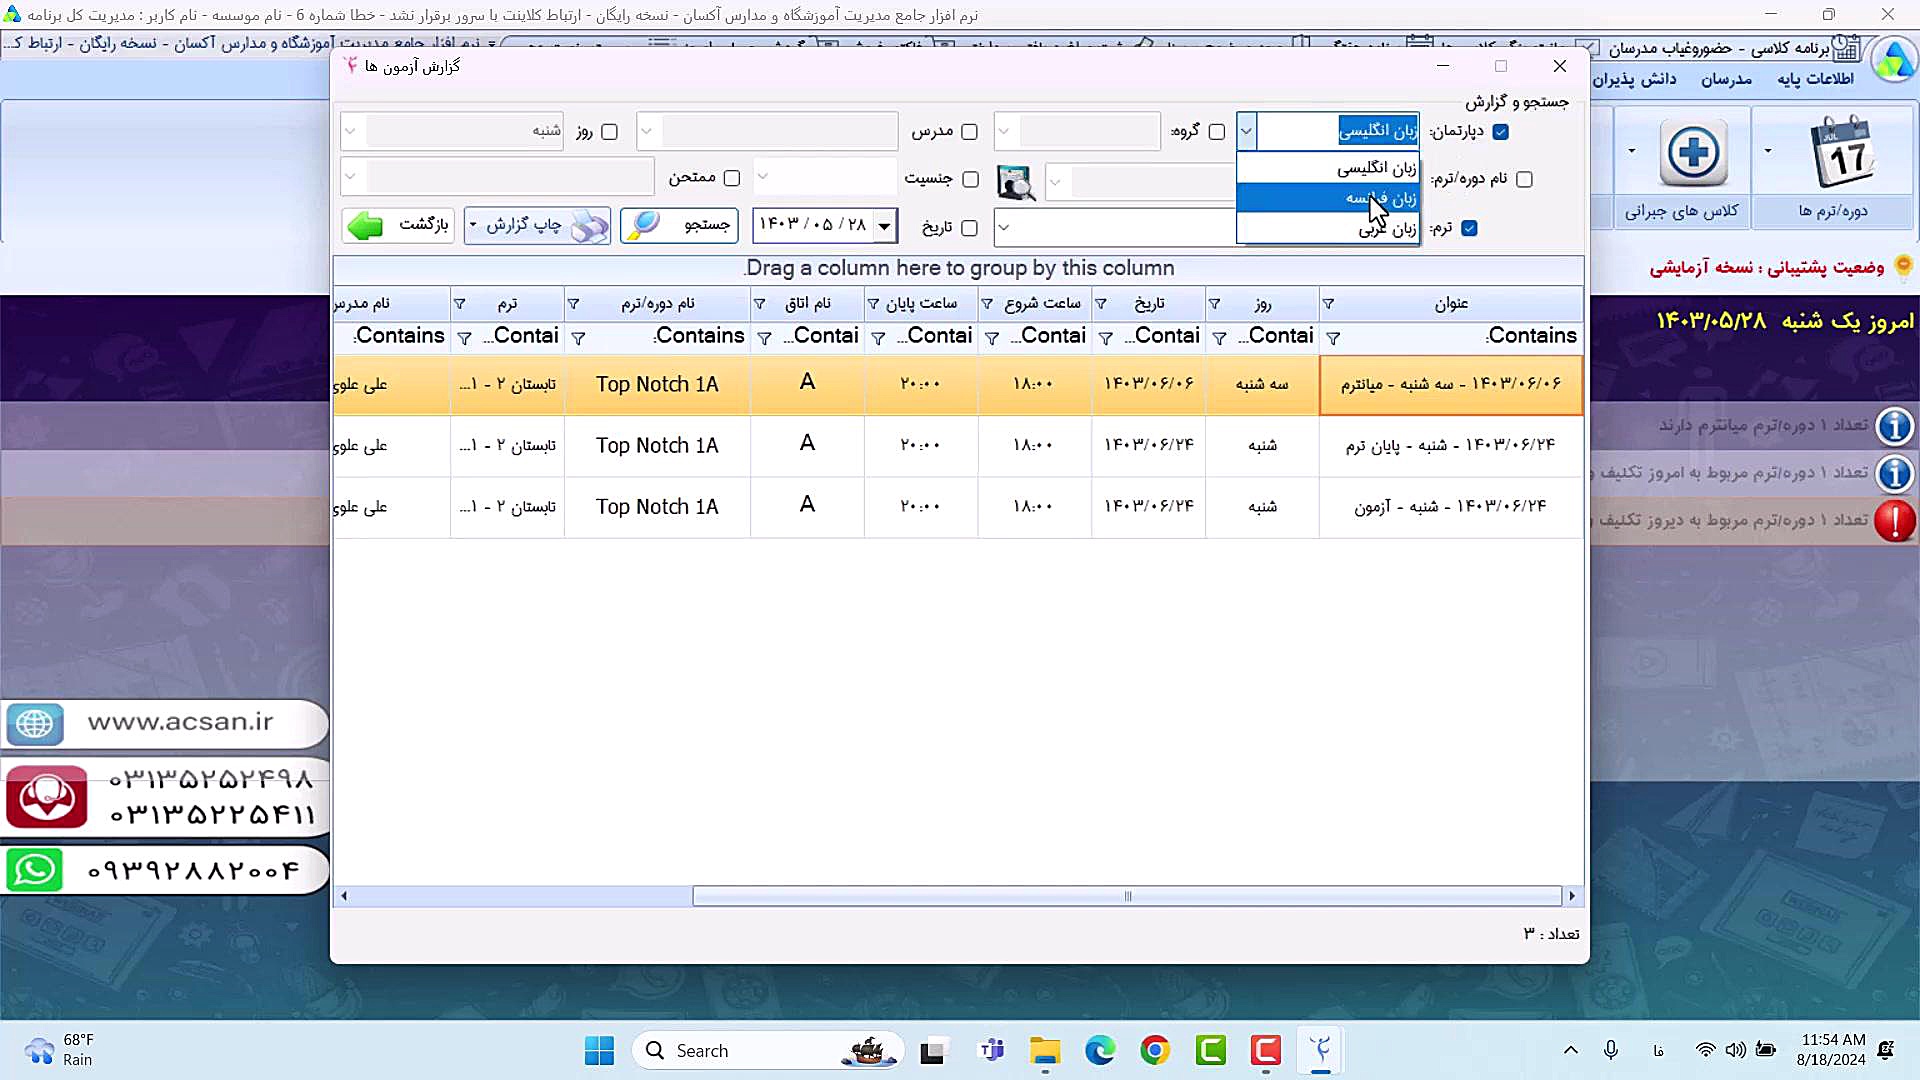
Task: Click the filter icon on ساعت پایان column
Action: pyautogui.click(x=873, y=304)
